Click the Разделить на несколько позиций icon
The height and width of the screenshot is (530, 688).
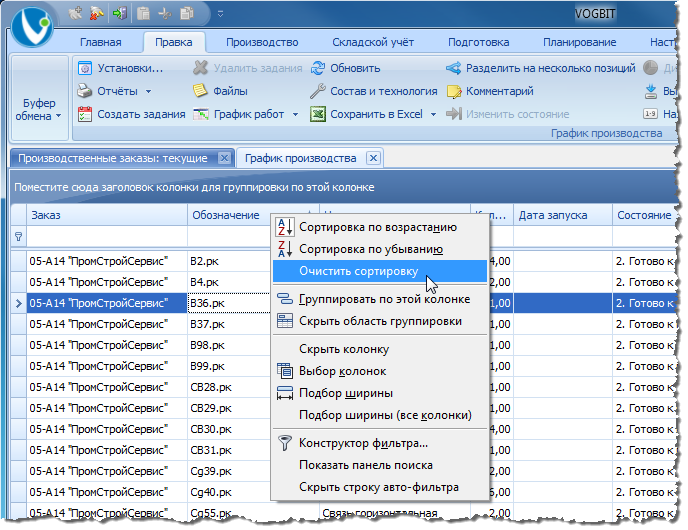coord(453,68)
